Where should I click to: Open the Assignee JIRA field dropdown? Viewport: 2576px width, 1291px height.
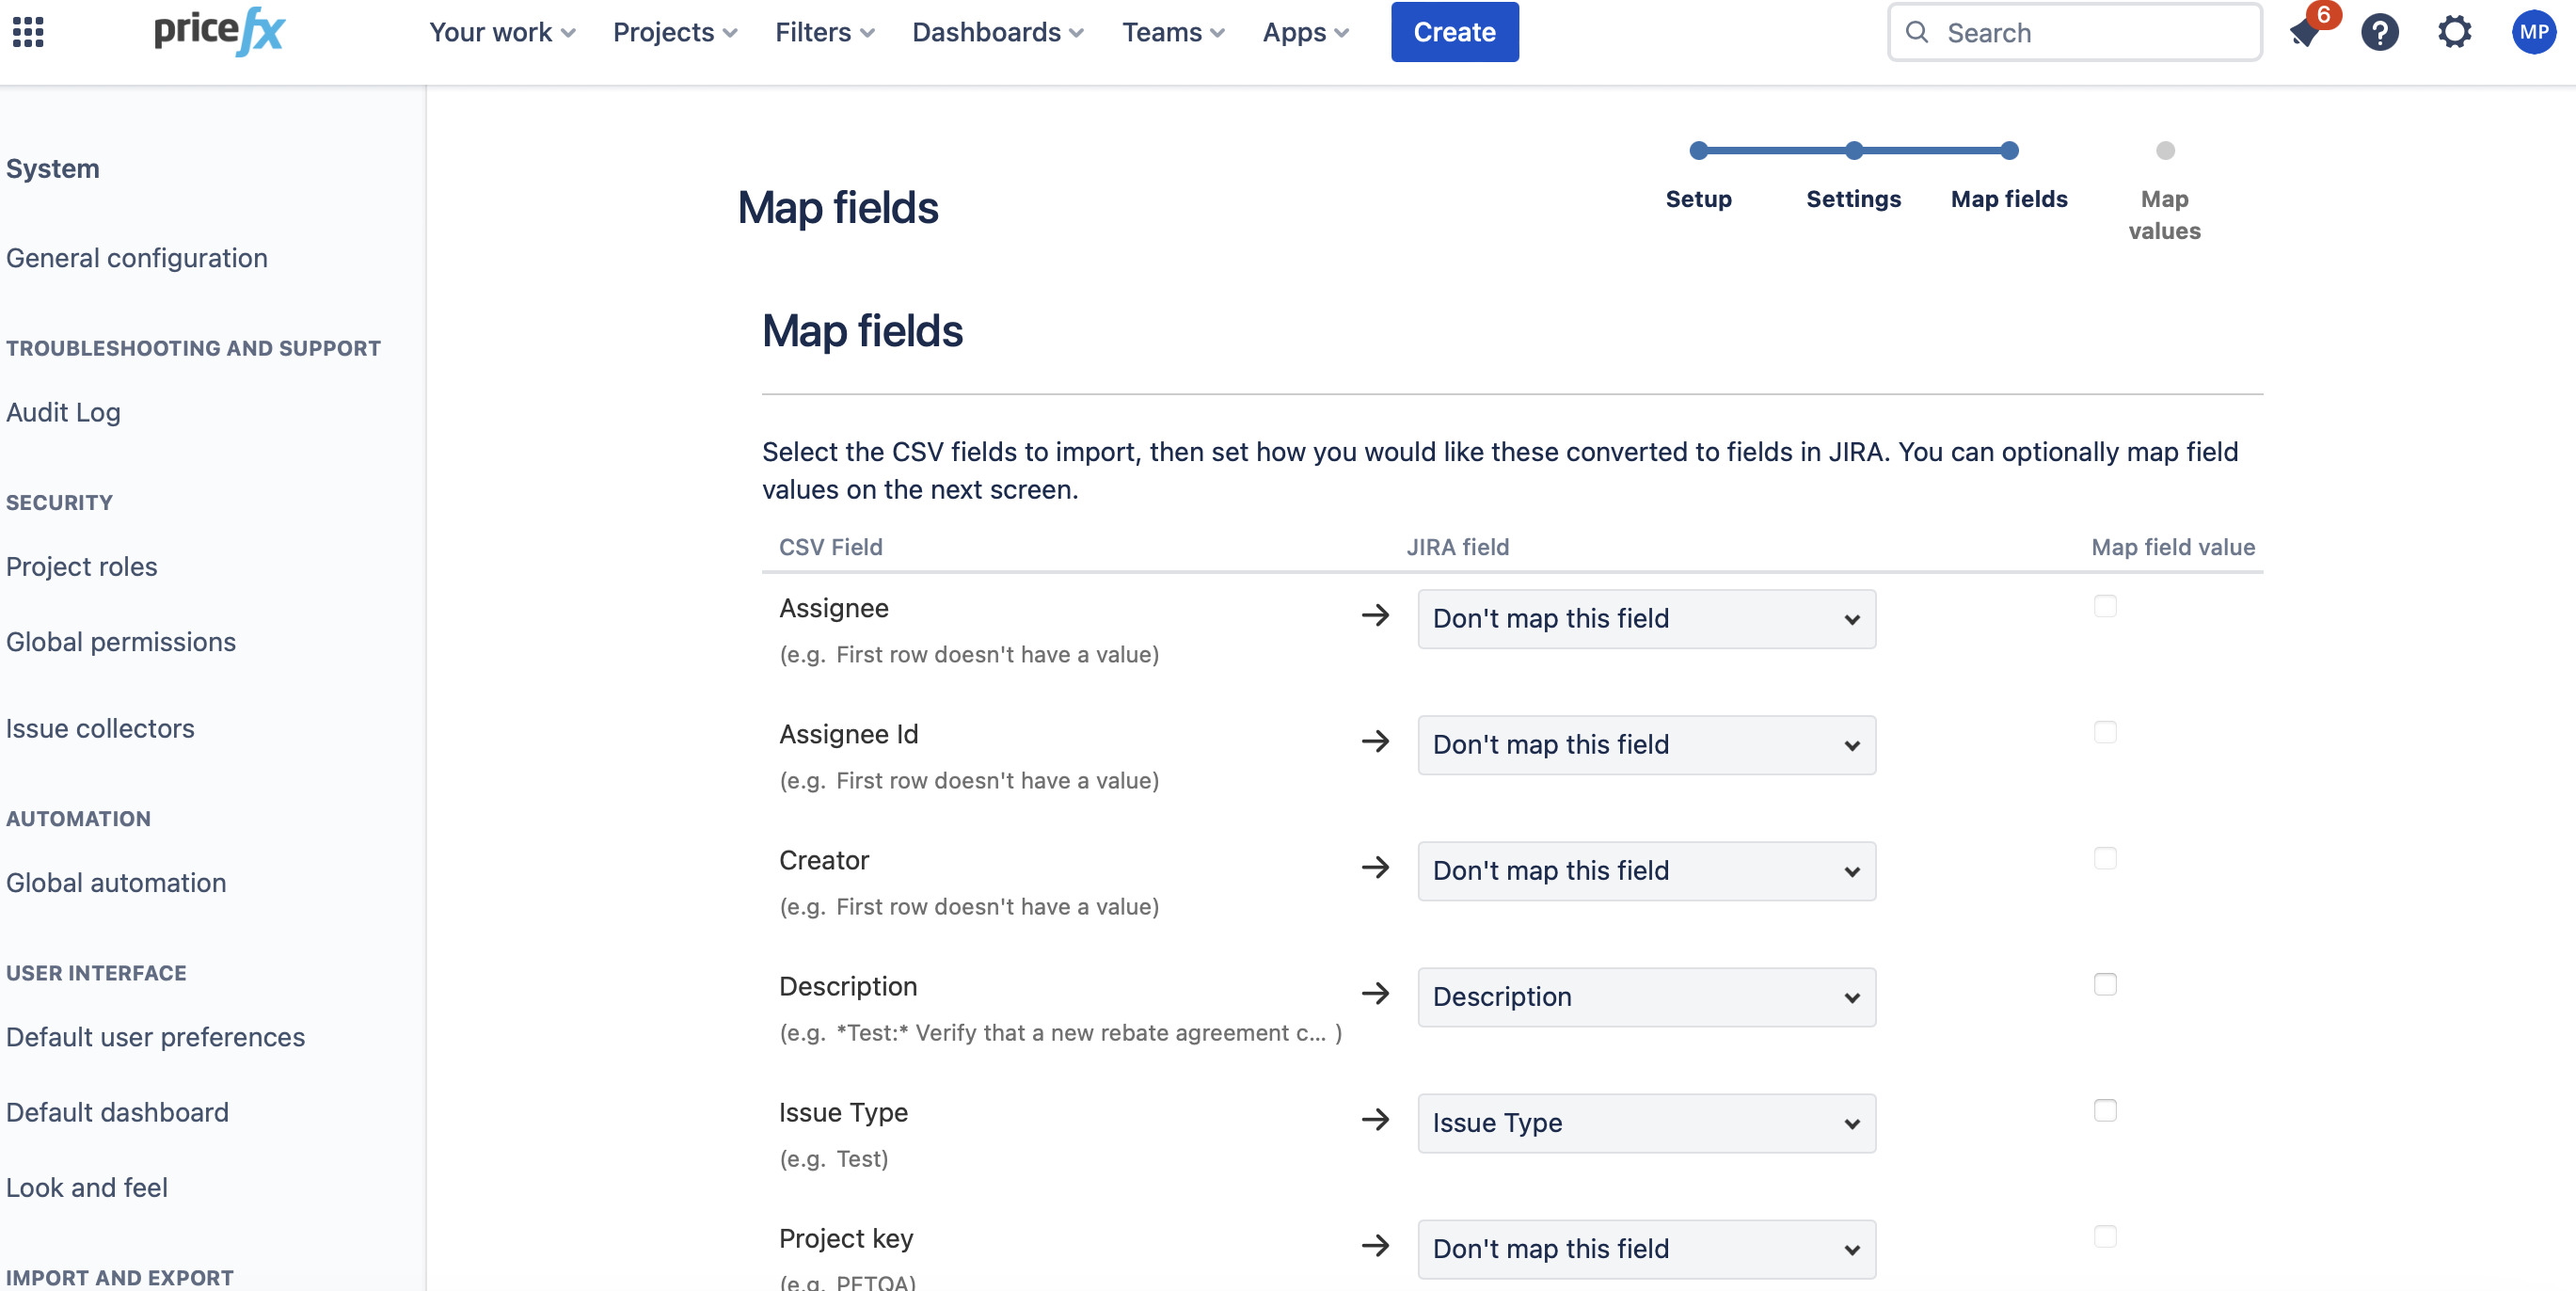pos(1646,619)
